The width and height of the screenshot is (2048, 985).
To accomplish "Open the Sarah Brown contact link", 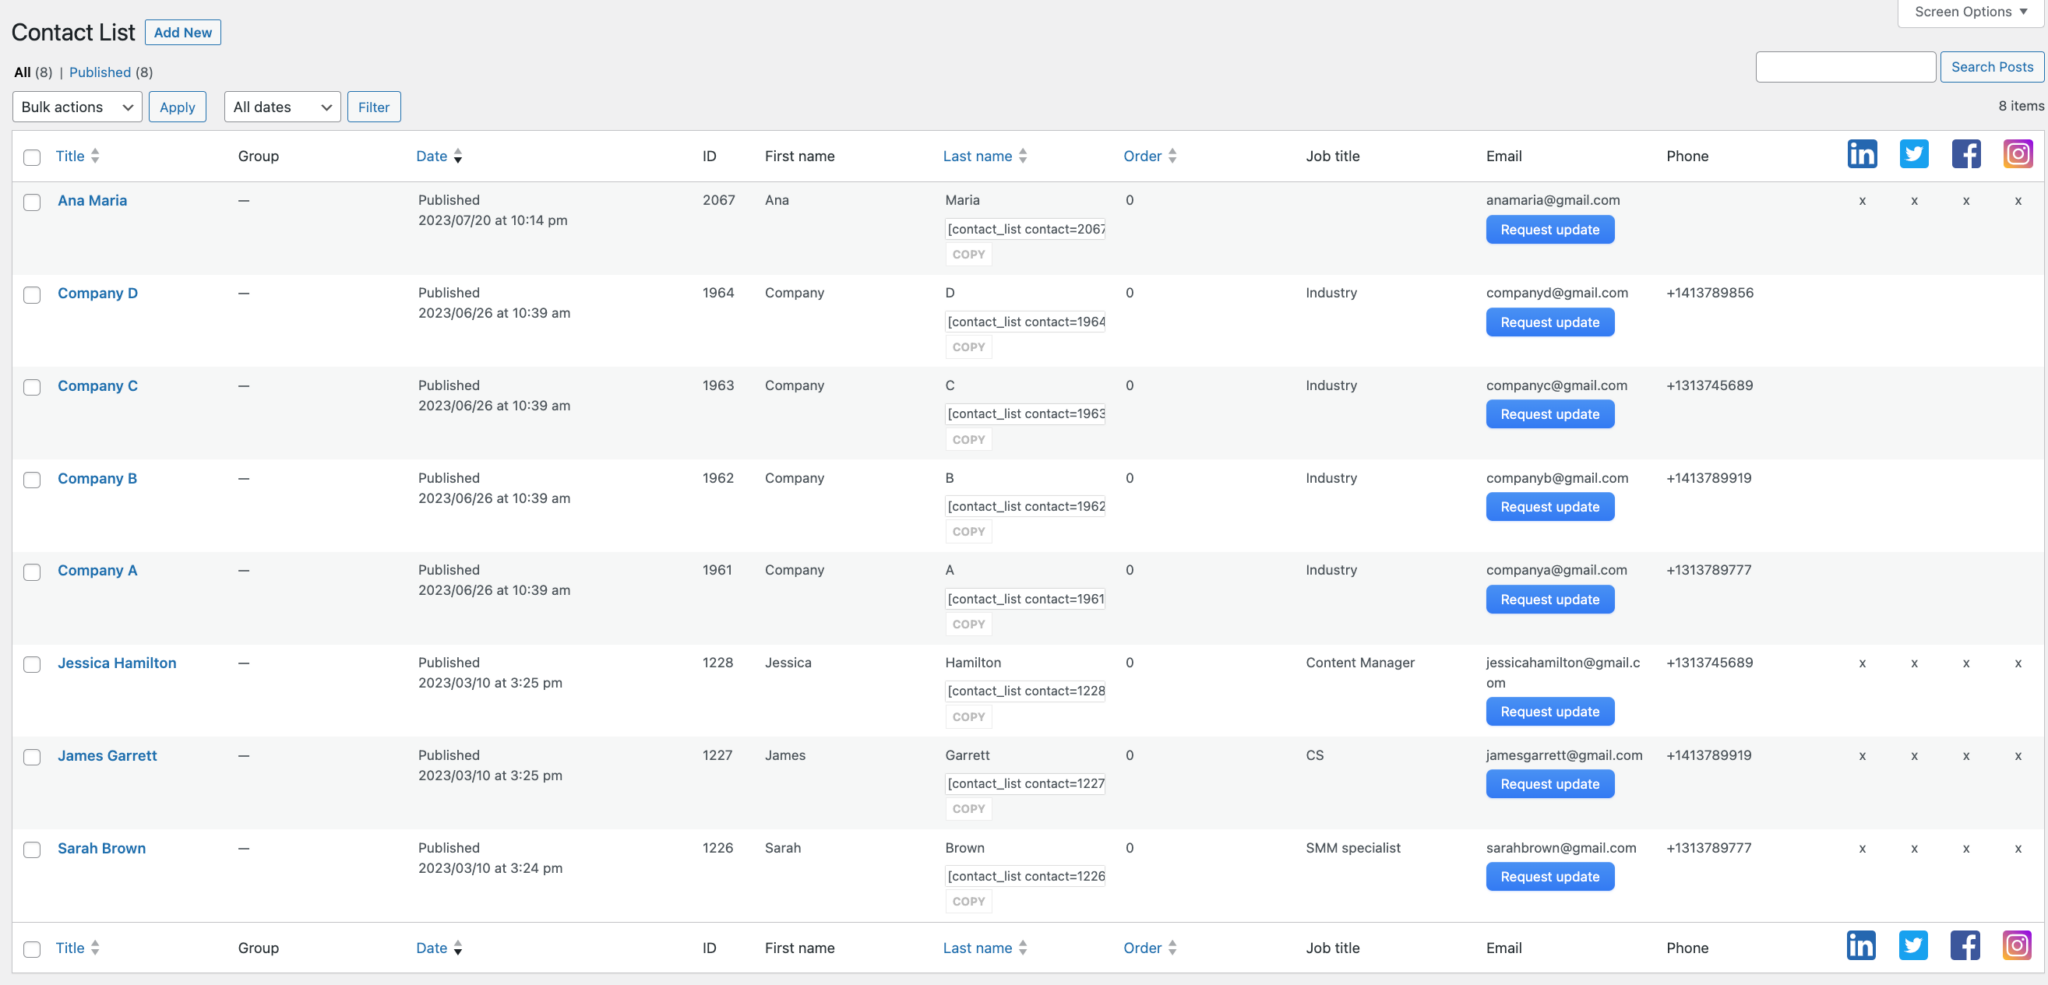I will [102, 848].
